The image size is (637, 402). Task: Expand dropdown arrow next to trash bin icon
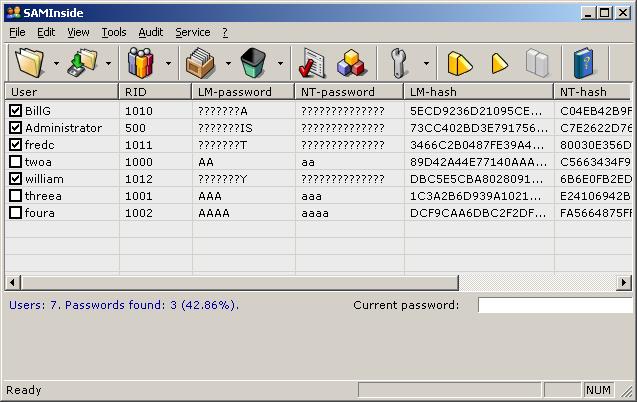280,63
